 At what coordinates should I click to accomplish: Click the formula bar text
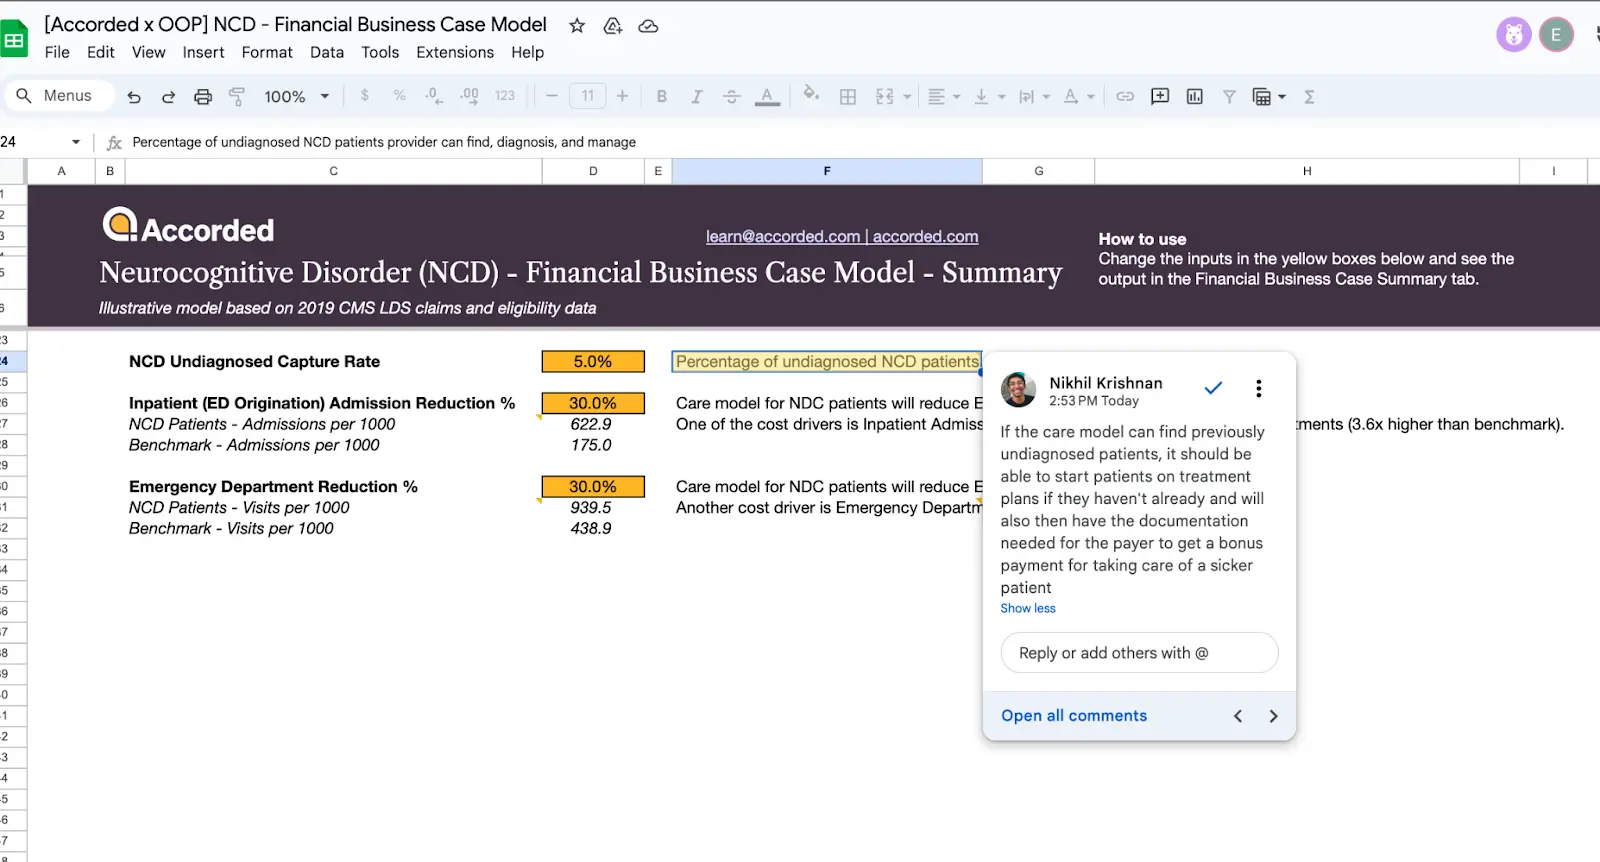coord(384,142)
